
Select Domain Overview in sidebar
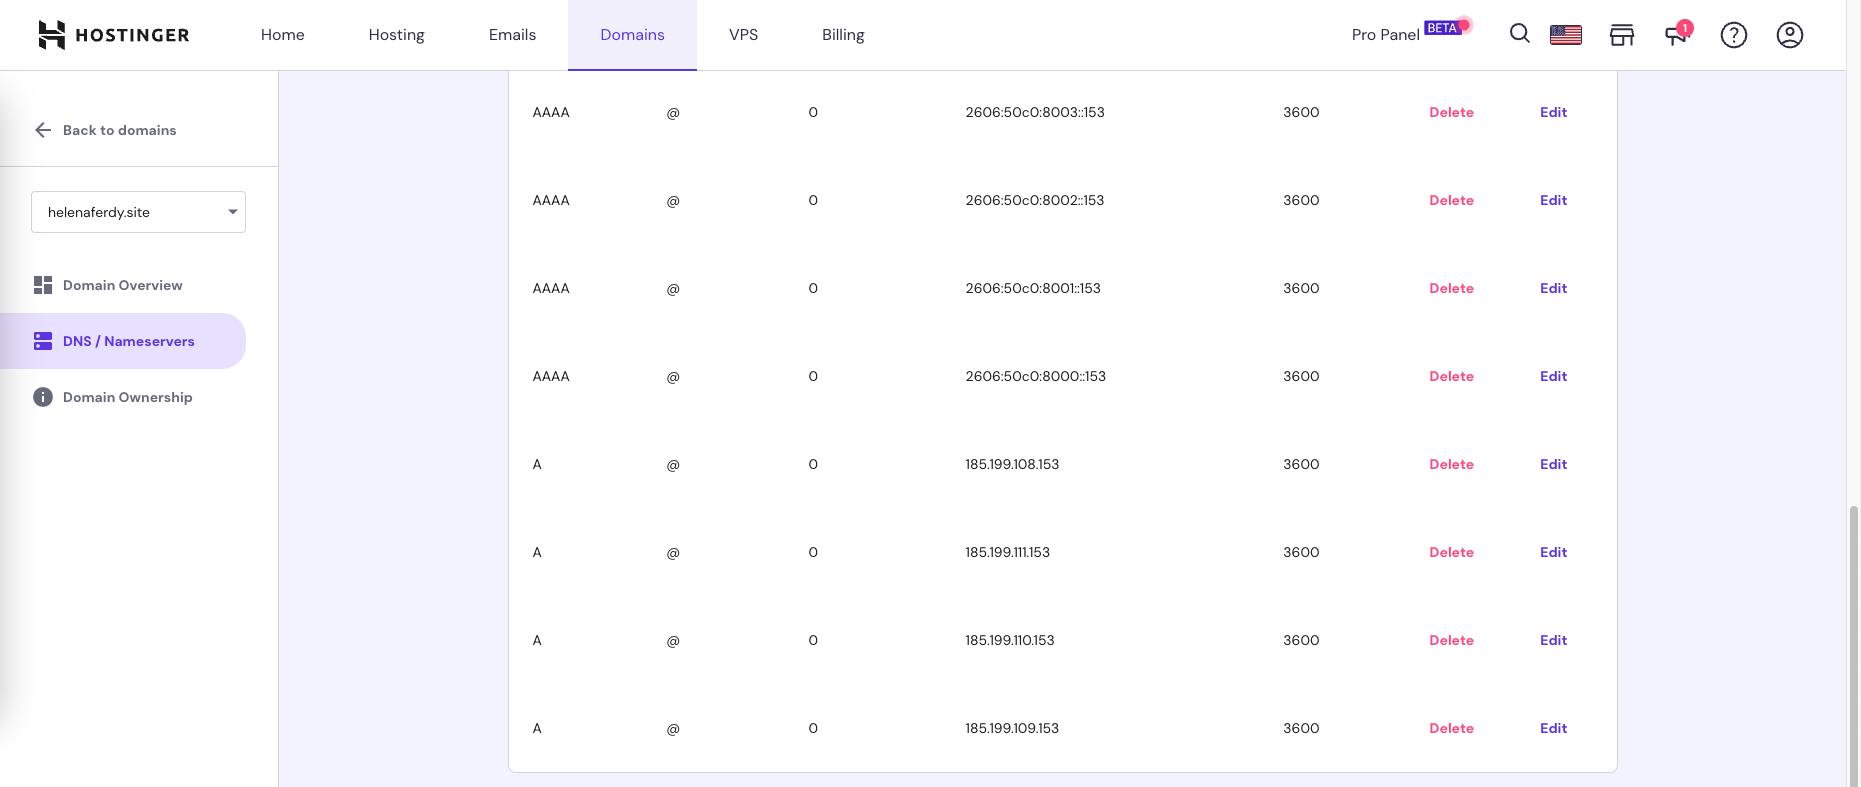122,285
